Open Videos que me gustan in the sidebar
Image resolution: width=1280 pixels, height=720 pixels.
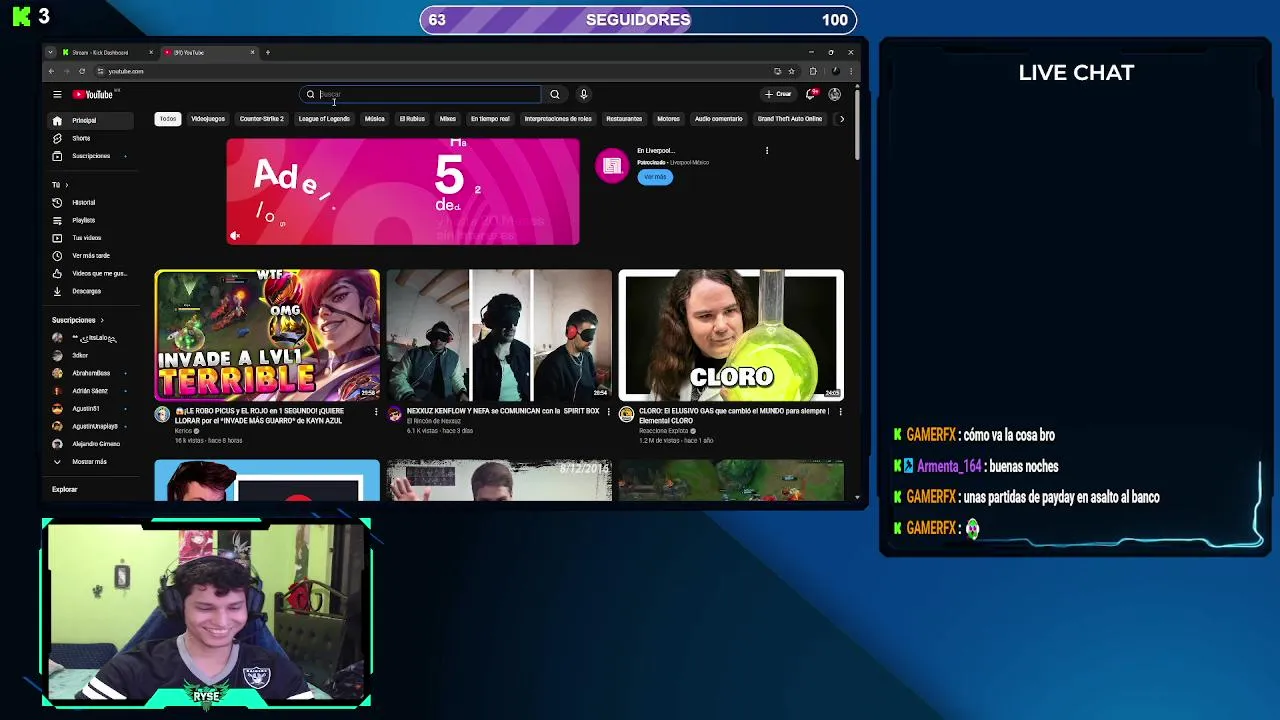click(91, 273)
